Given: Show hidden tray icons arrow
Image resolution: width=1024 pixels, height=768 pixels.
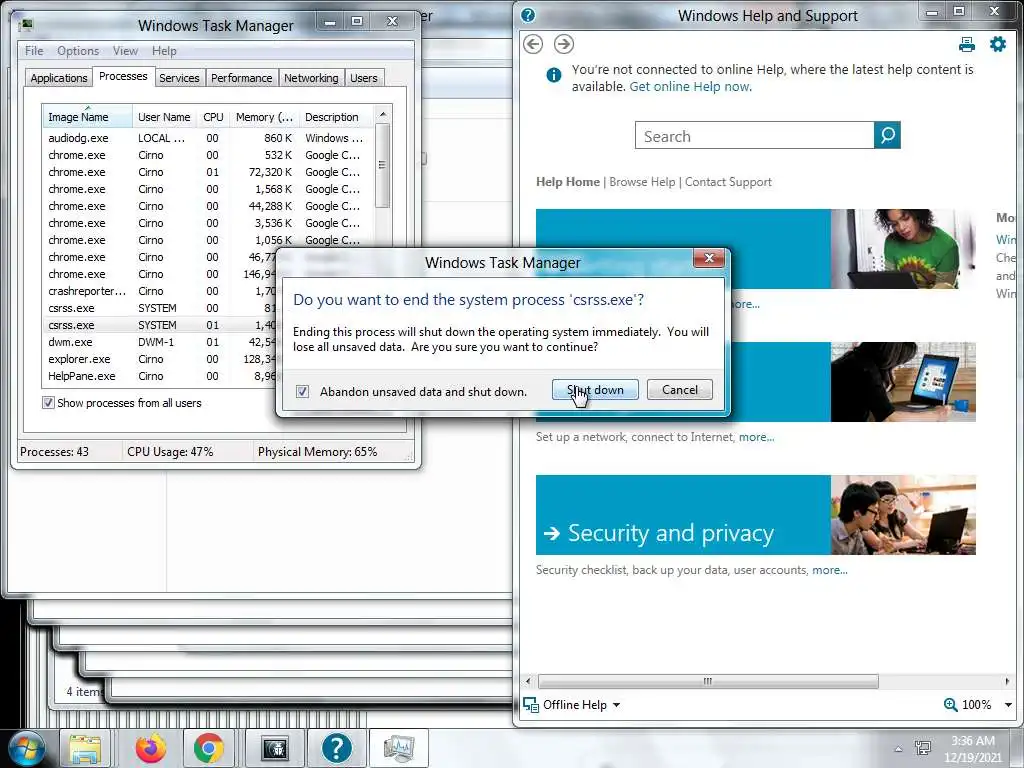Looking at the screenshot, I should point(898,749).
